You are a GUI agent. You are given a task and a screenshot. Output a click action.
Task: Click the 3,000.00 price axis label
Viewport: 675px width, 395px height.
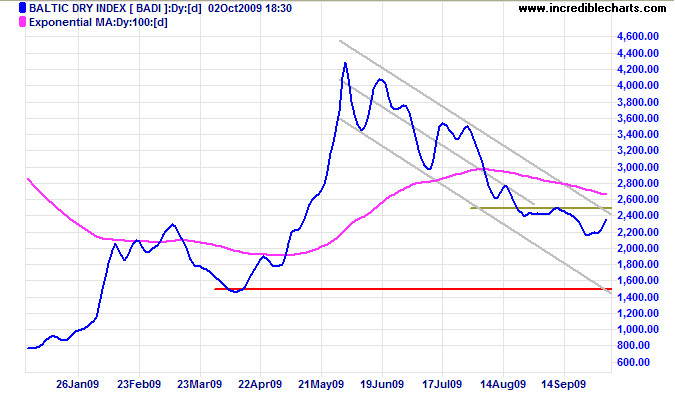tap(638, 167)
